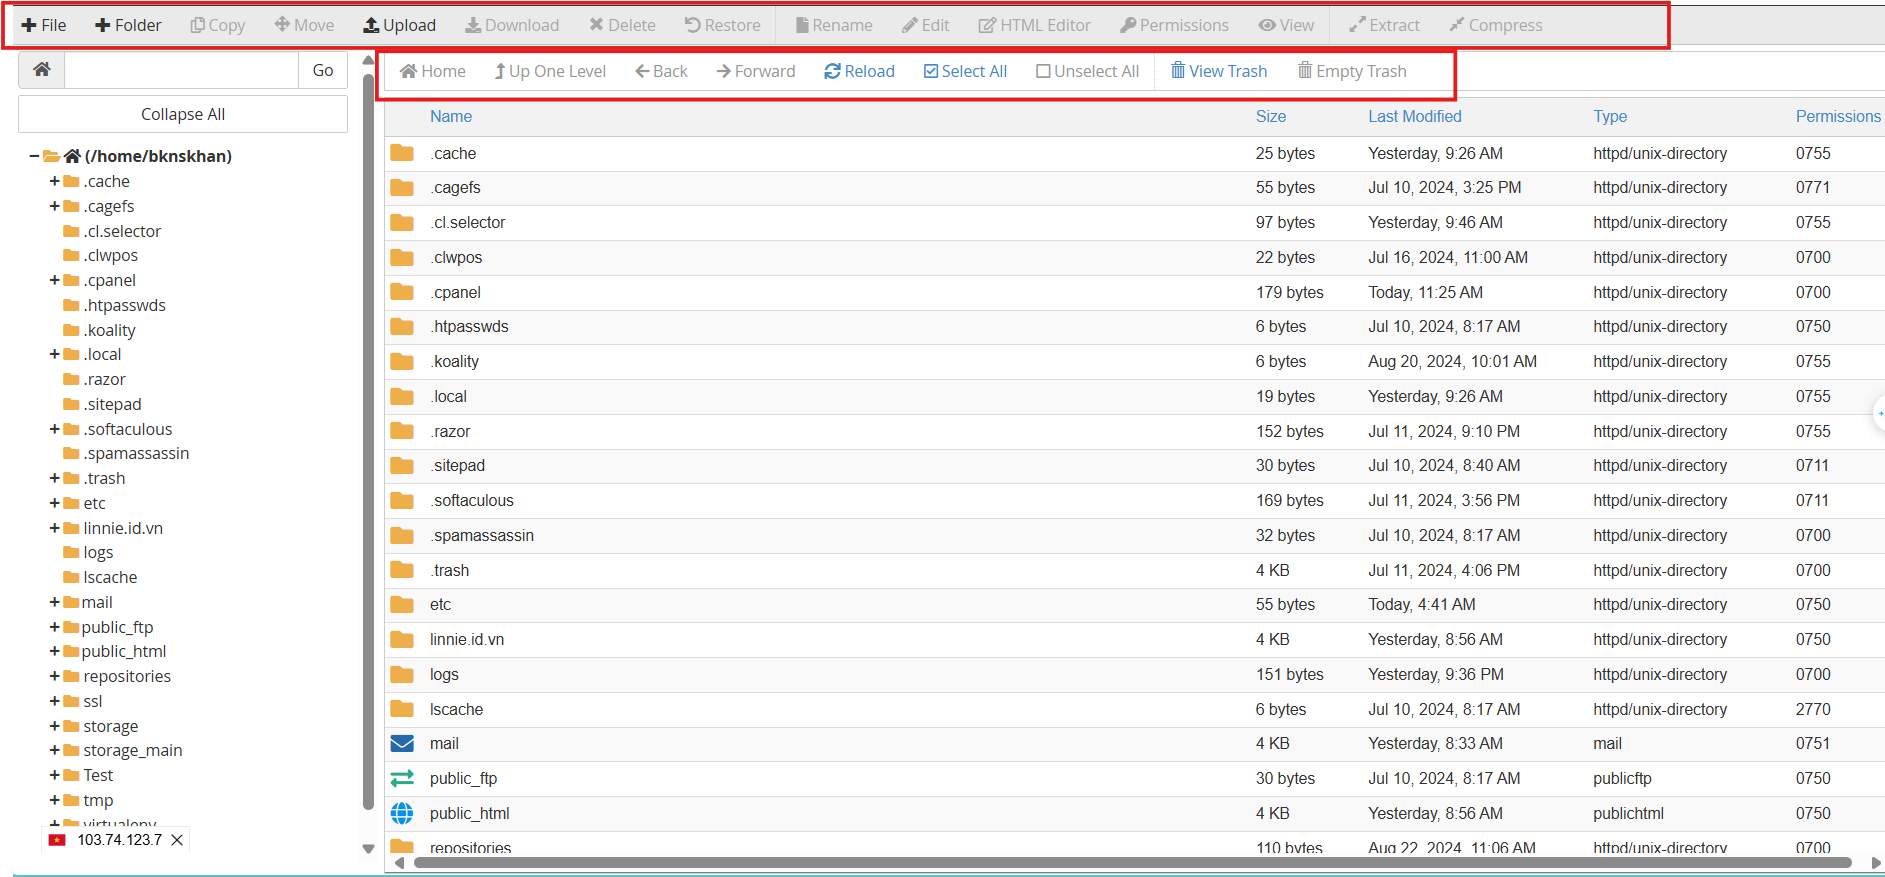Viewport: 1885px width, 877px height.
Task: Sort by Size column header
Action: [x=1271, y=116]
